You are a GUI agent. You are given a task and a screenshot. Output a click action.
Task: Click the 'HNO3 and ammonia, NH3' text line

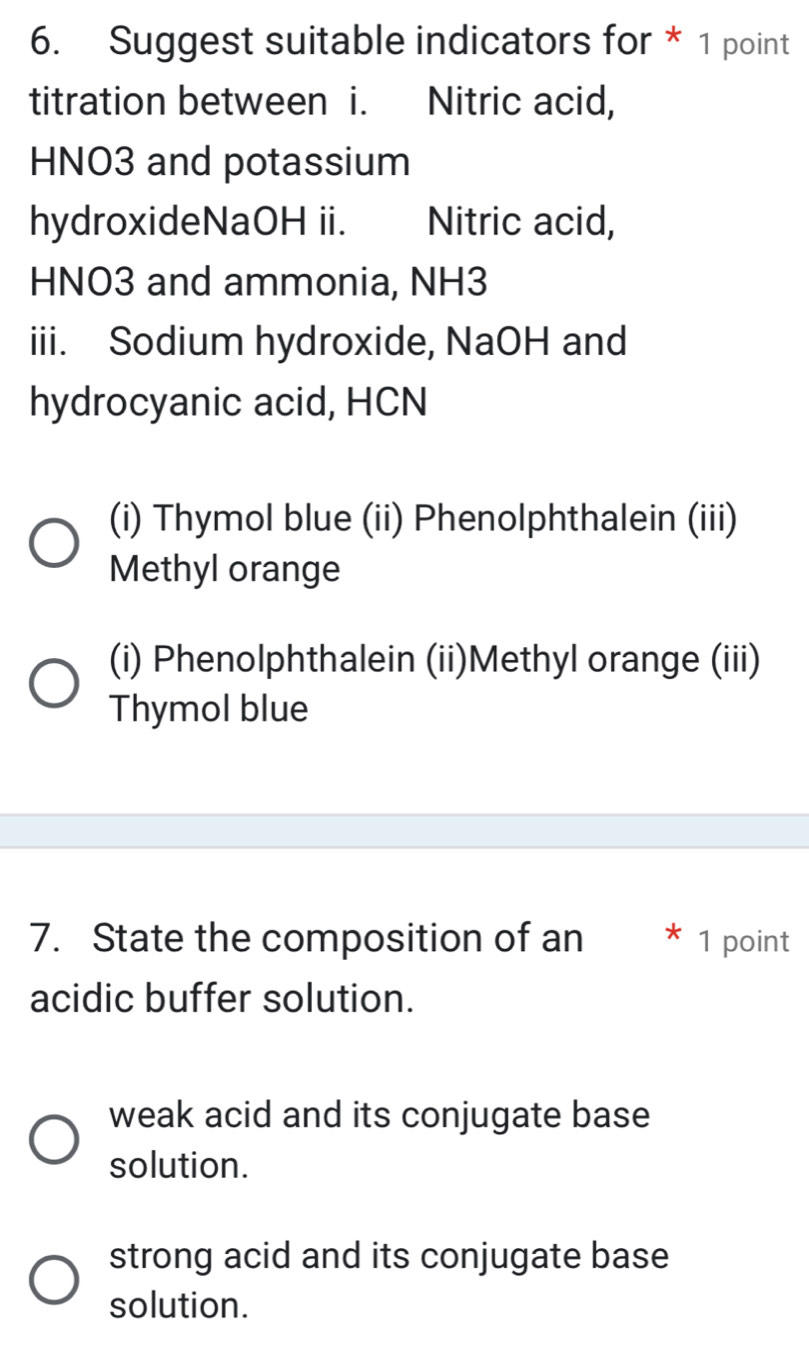pos(260,282)
